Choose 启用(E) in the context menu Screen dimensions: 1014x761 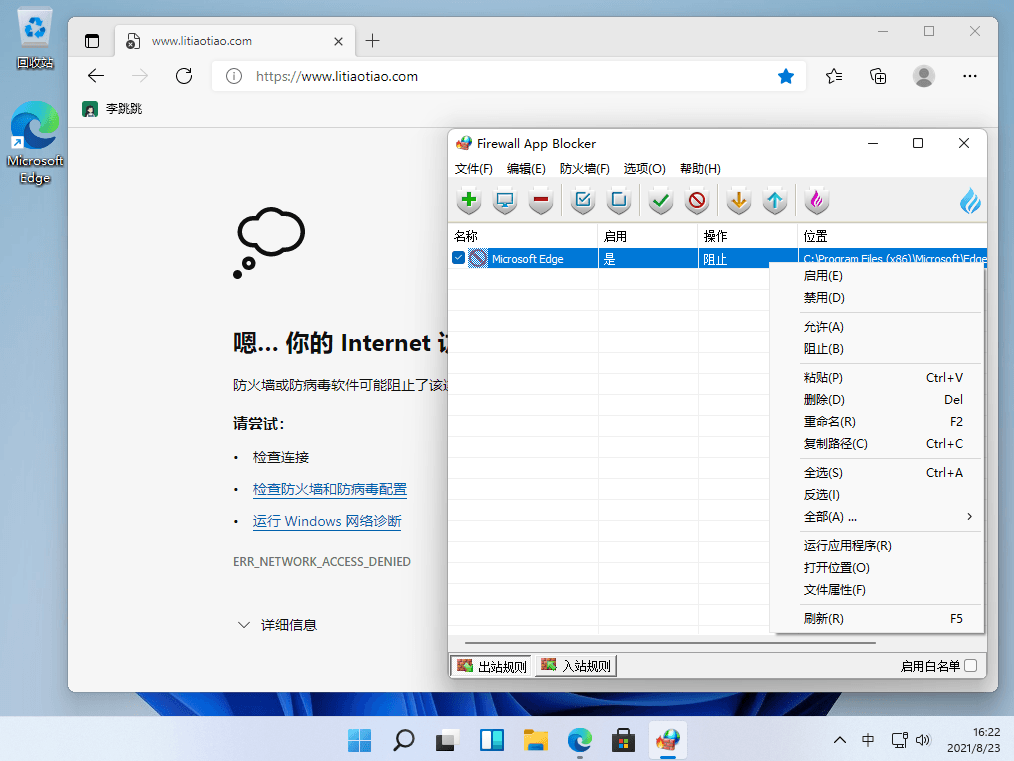(876, 276)
